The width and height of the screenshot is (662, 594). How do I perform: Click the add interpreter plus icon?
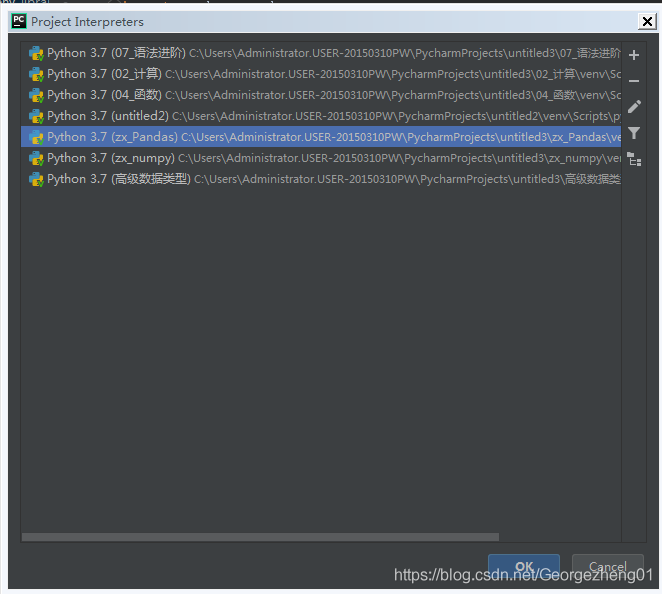pyautogui.click(x=634, y=55)
